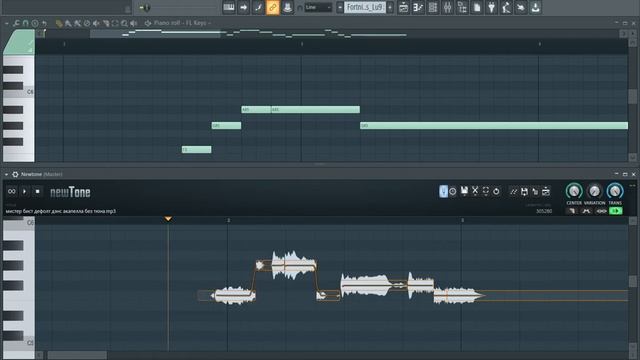Click the arrow countdown button in top toolbar
The height and width of the screenshot is (360, 640).
pos(244,7)
